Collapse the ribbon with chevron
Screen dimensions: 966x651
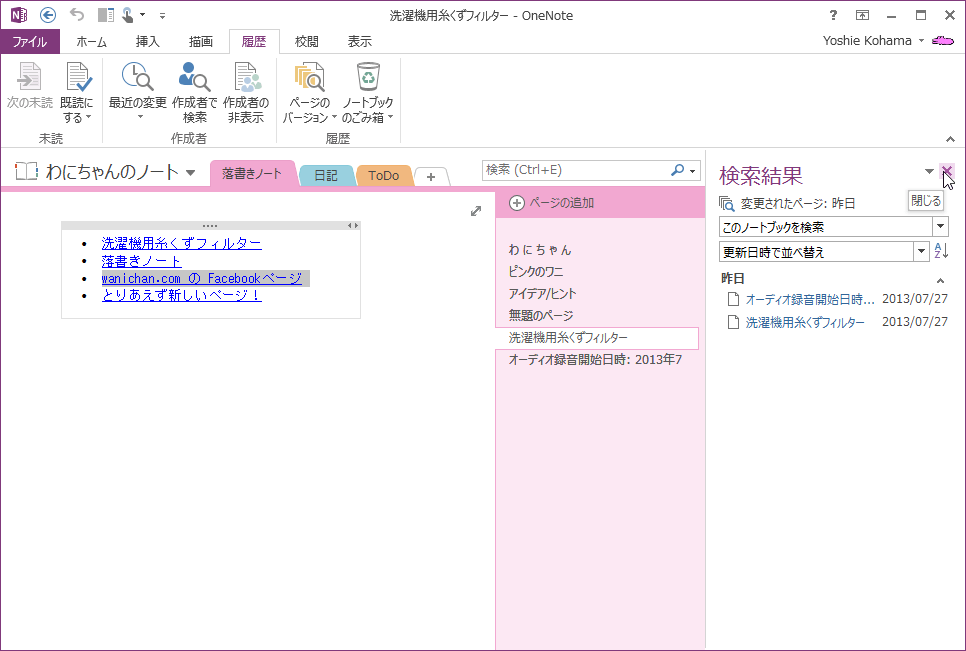click(x=951, y=139)
